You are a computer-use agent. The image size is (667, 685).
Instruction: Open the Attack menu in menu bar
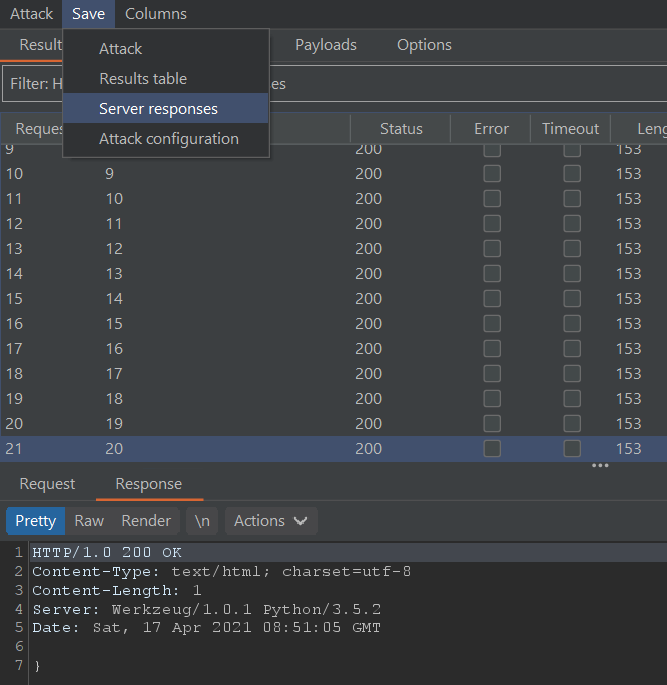point(31,14)
